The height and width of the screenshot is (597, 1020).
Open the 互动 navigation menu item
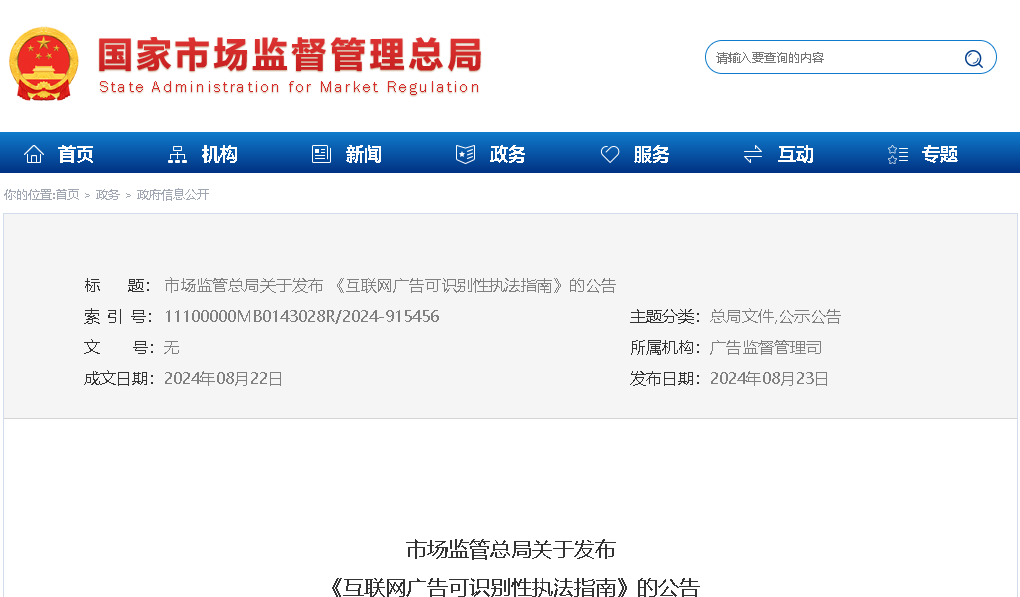pos(796,154)
